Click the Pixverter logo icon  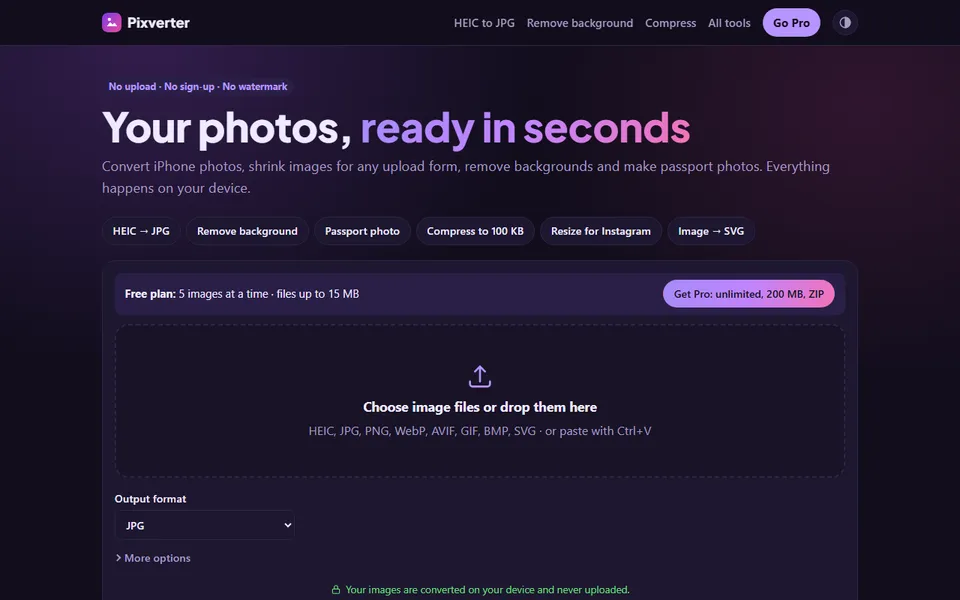(x=111, y=23)
